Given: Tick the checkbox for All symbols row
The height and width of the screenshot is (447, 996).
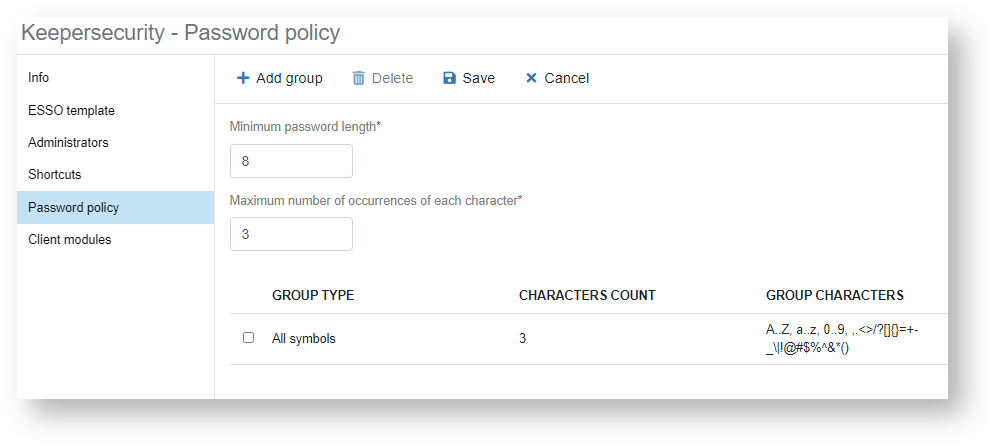Looking at the screenshot, I should (x=248, y=338).
